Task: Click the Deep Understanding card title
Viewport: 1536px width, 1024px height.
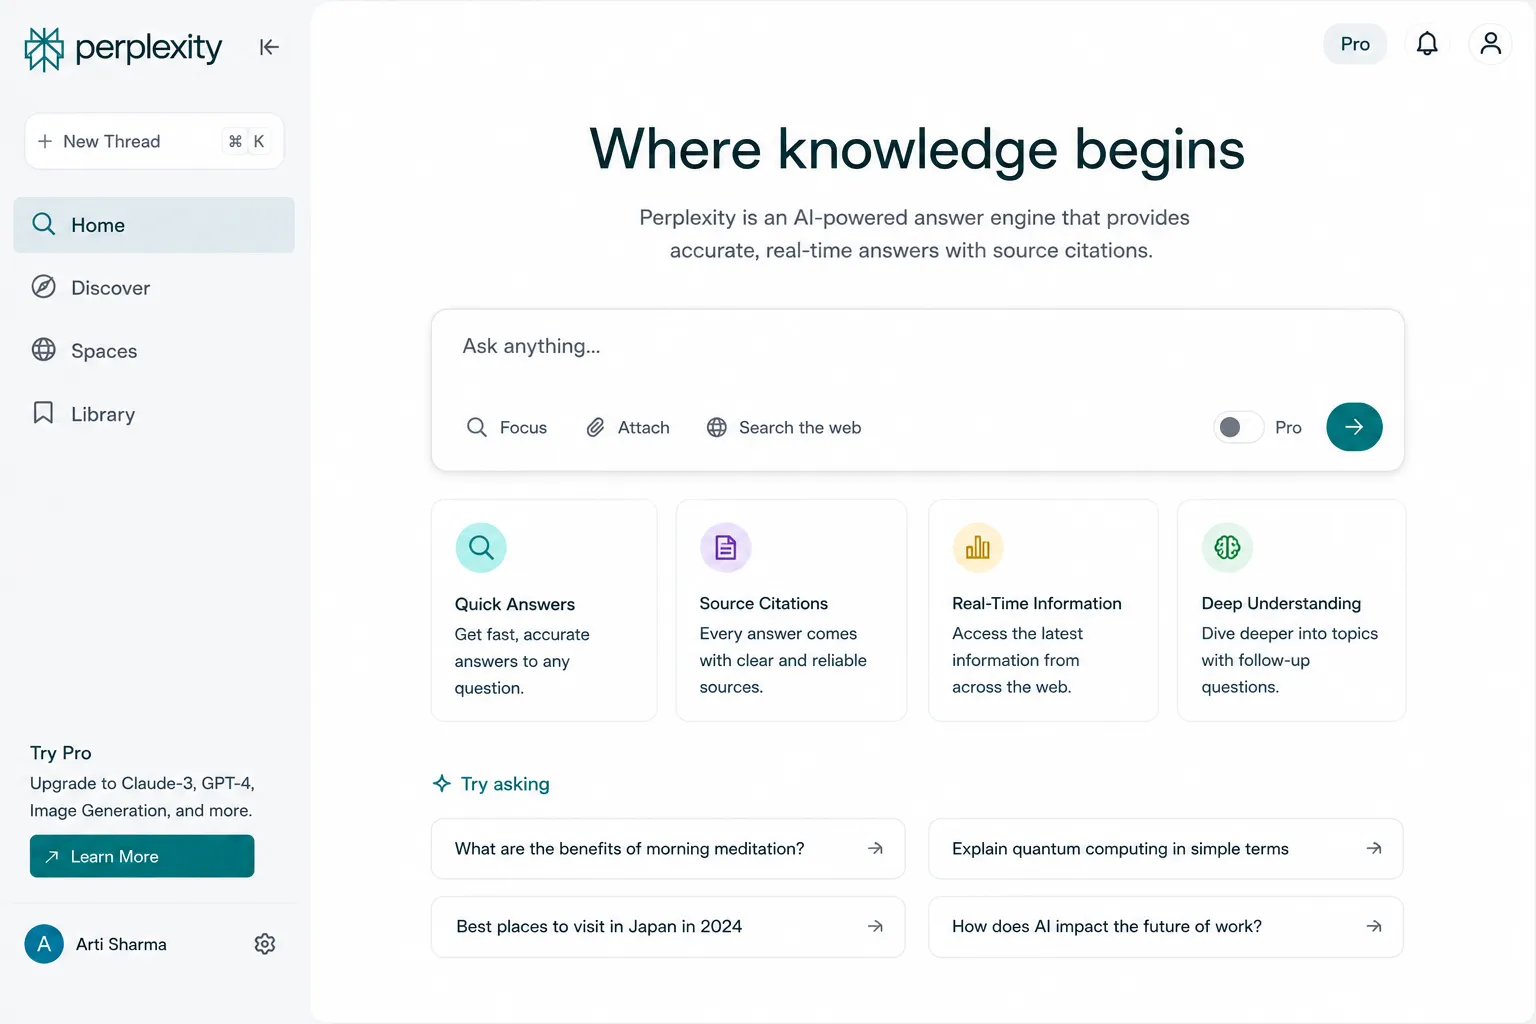Action: click(1281, 604)
